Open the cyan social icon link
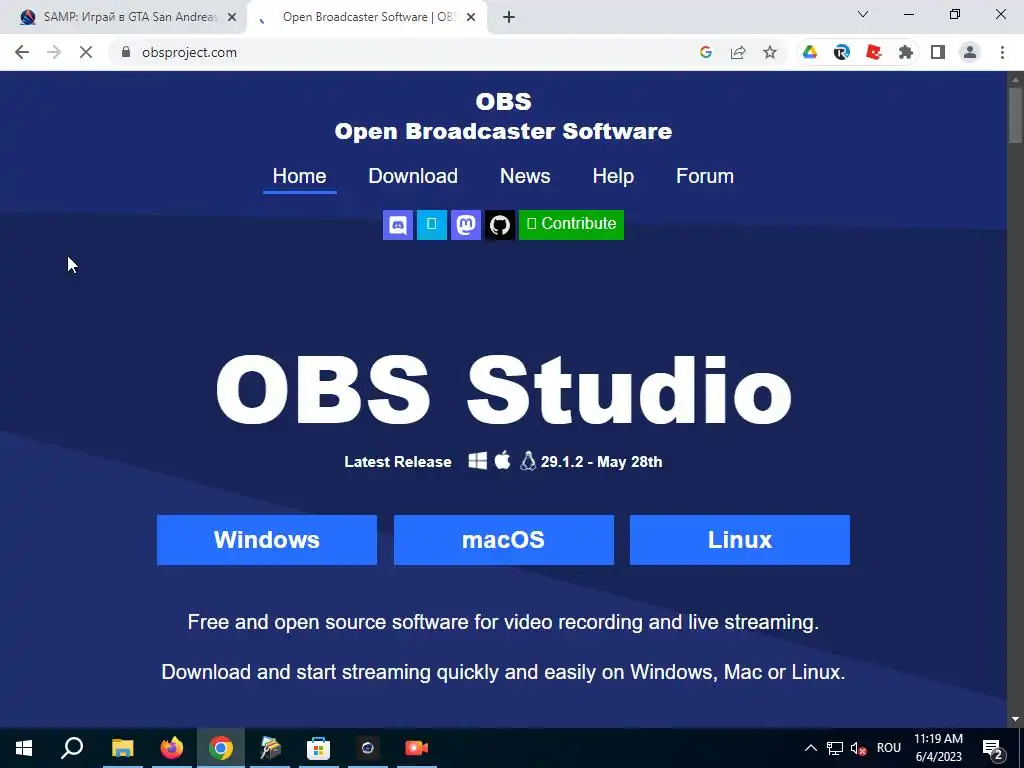1024x768 pixels. pos(432,225)
